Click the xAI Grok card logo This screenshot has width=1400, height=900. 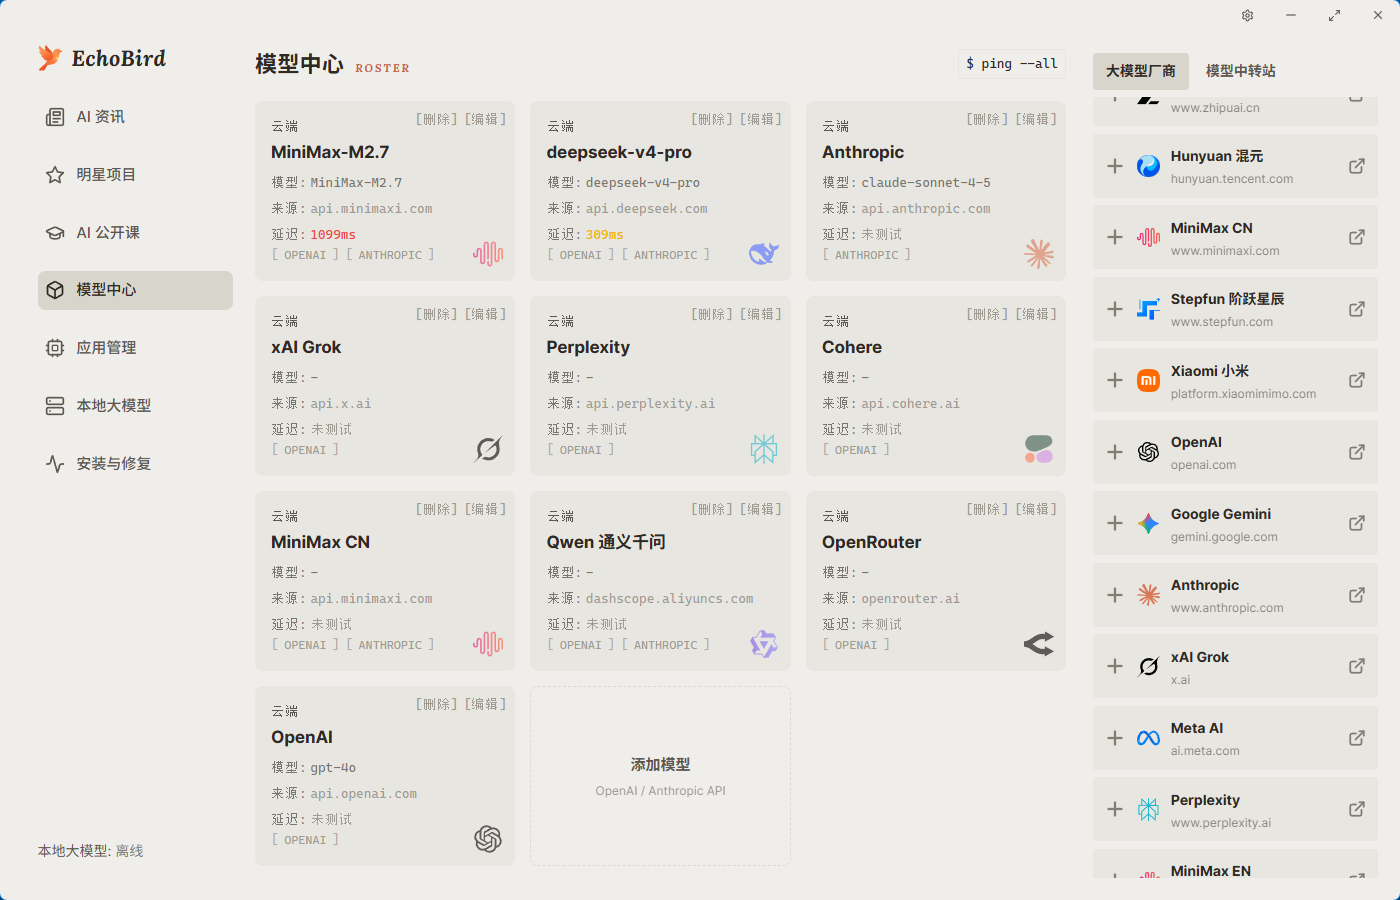point(488,449)
